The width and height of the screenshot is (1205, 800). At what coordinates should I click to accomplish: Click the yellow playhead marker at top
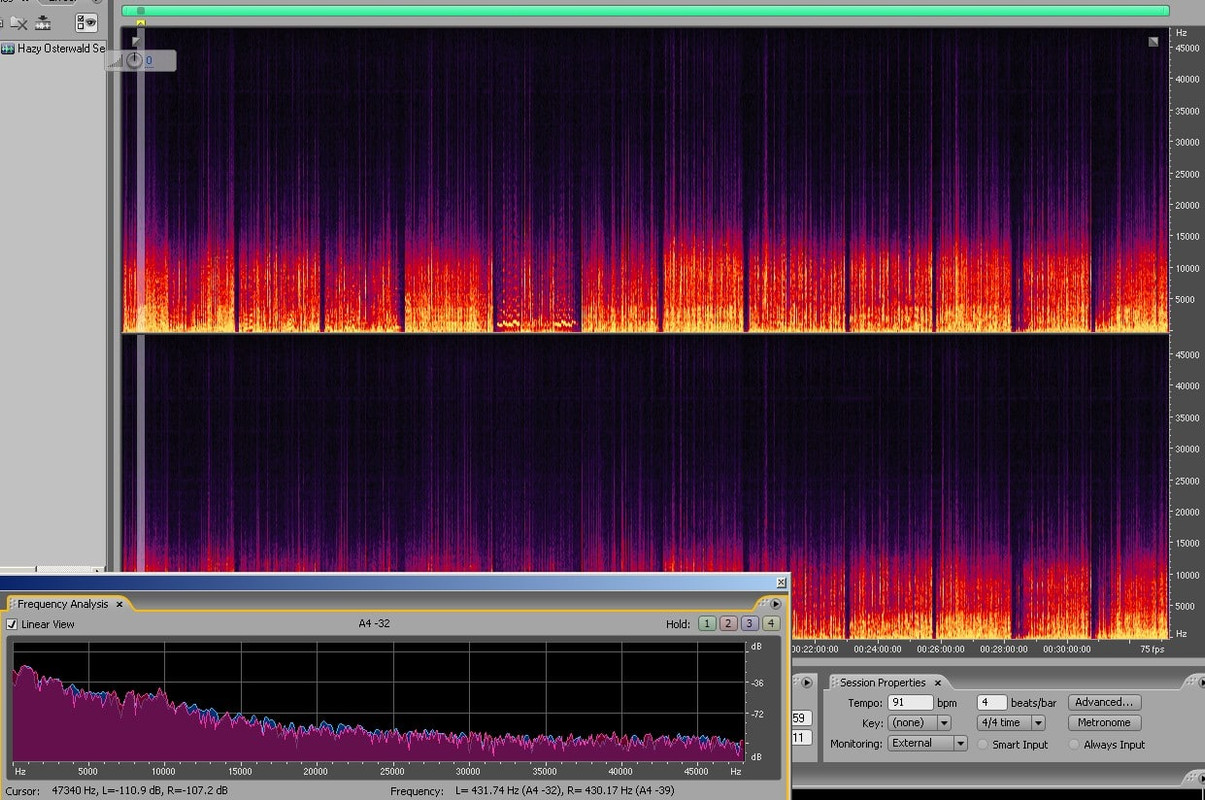pos(140,22)
